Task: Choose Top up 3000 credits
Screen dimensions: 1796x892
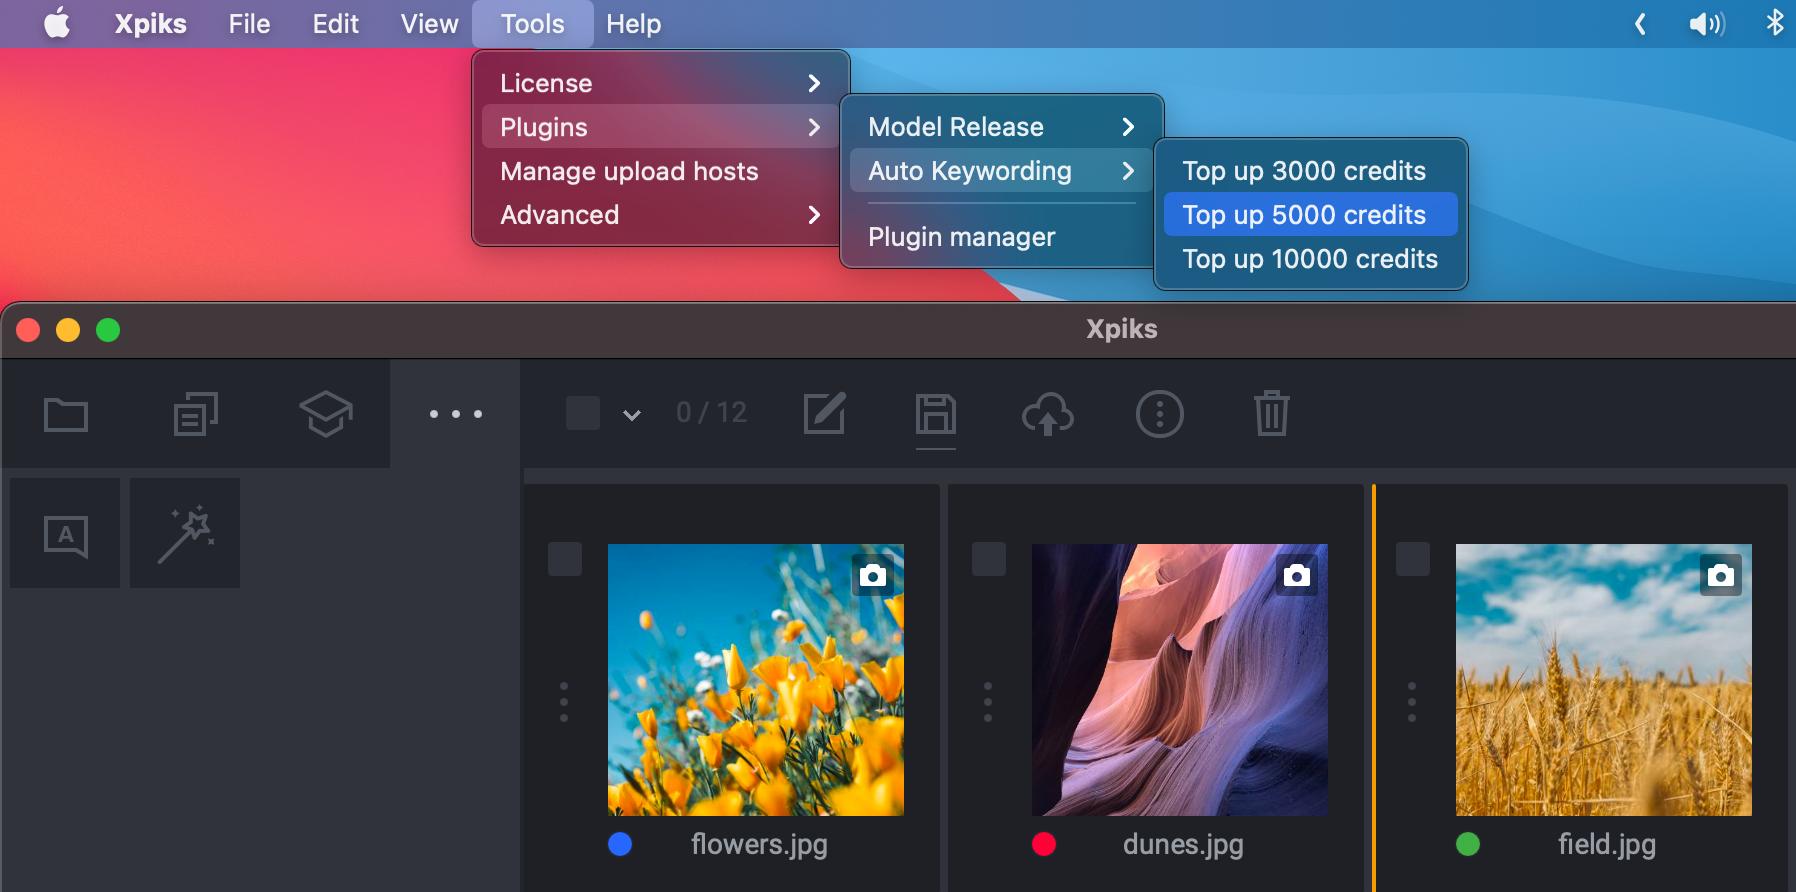Action: click(1311, 171)
